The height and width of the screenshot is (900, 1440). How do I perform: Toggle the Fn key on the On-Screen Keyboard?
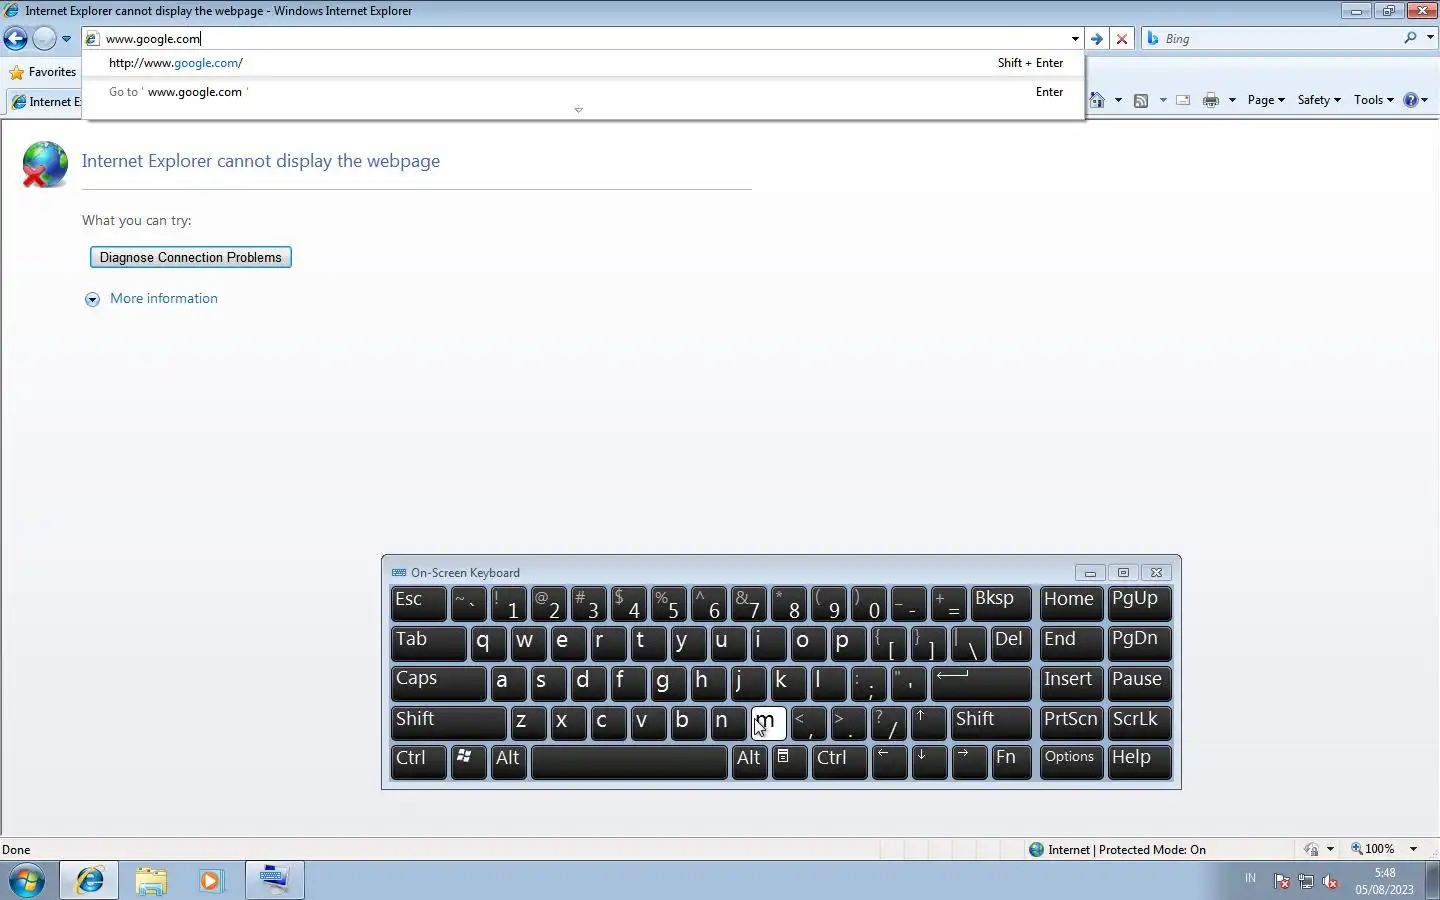(x=1011, y=762)
